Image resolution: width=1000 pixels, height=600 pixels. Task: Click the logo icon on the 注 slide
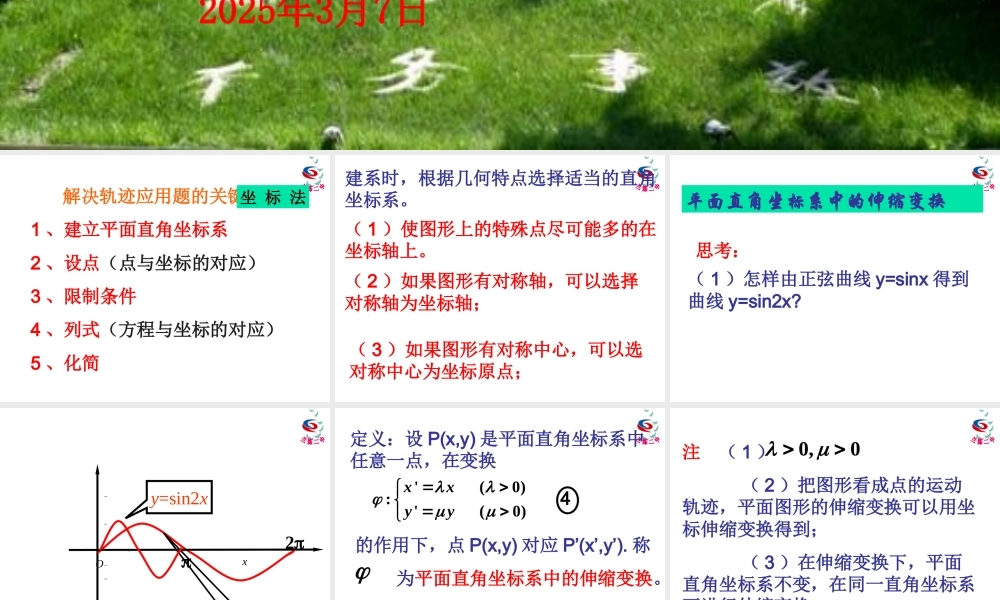coord(983,427)
